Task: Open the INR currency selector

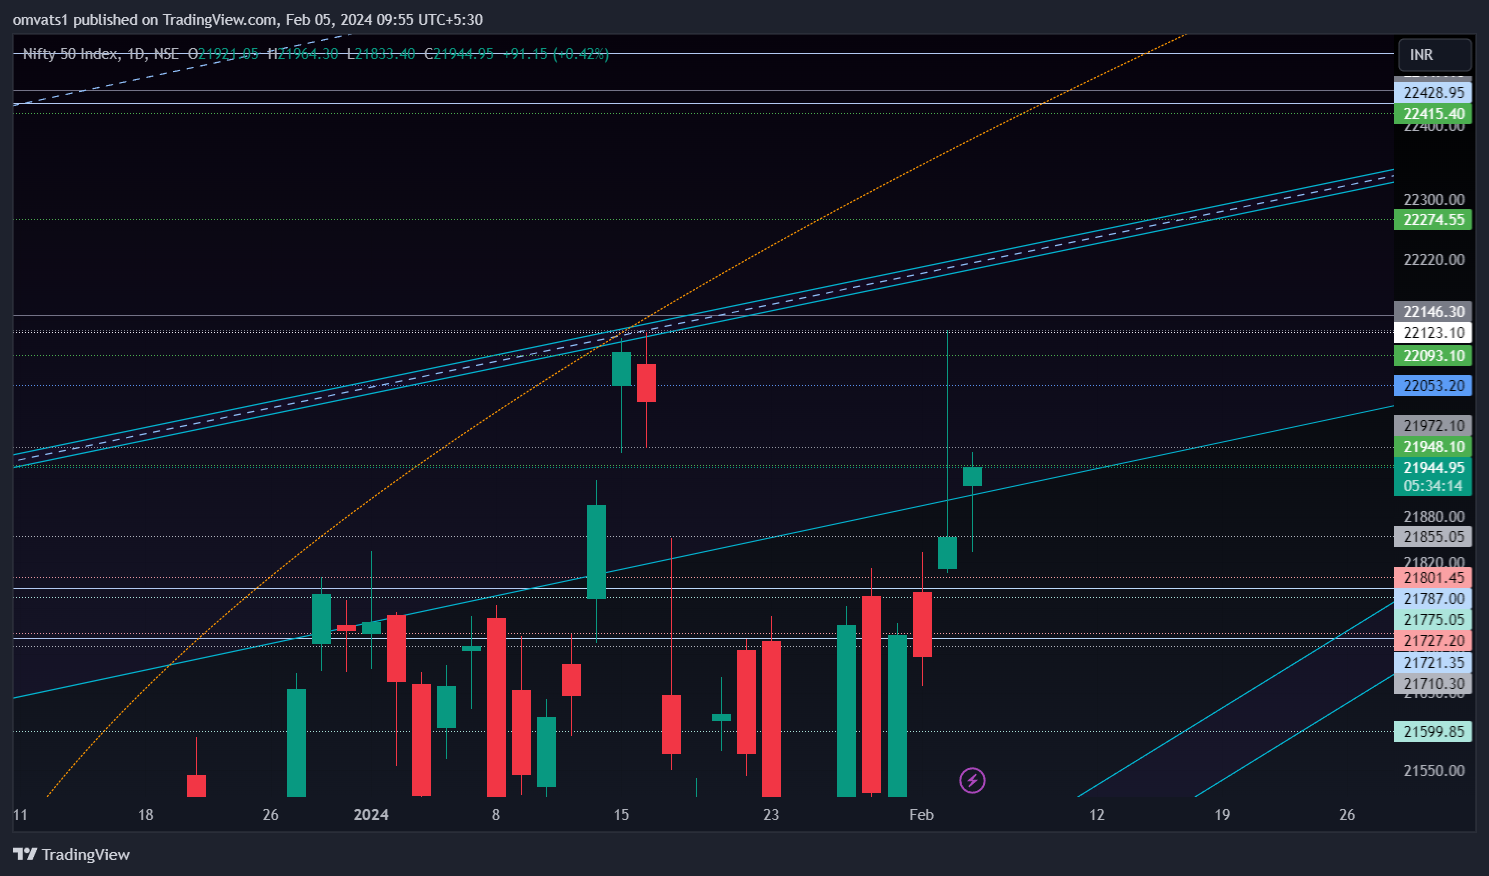Action: [1435, 55]
